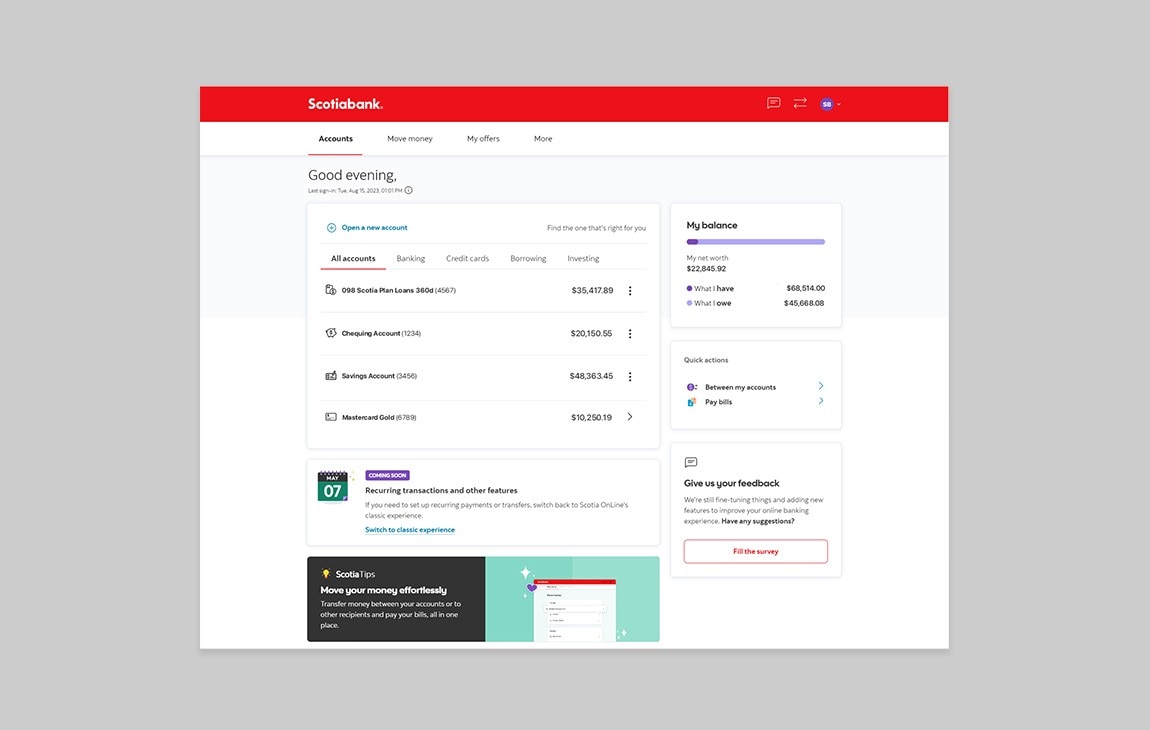1150x730 pixels.
Task: Click the $48,363.45 savings balance
Action: click(591, 376)
